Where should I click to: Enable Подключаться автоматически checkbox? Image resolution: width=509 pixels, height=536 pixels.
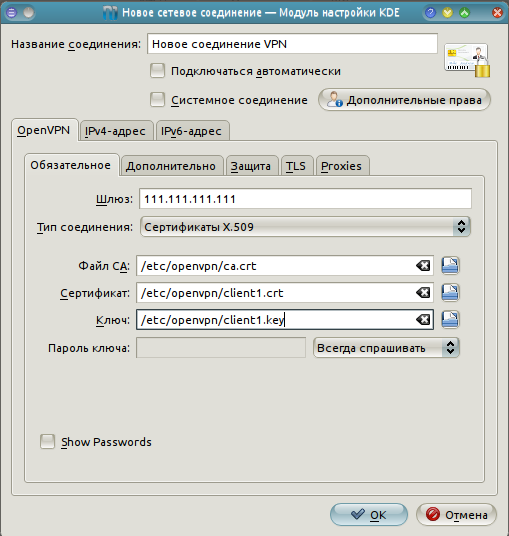coord(157,71)
